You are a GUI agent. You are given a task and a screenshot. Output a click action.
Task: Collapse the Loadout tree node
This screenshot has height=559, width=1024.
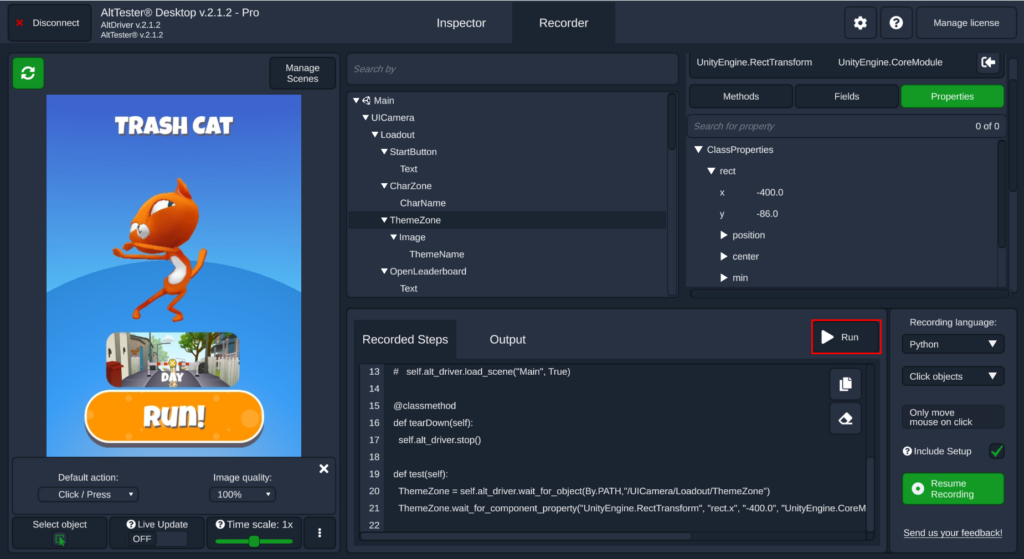click(x=375, y=135)
